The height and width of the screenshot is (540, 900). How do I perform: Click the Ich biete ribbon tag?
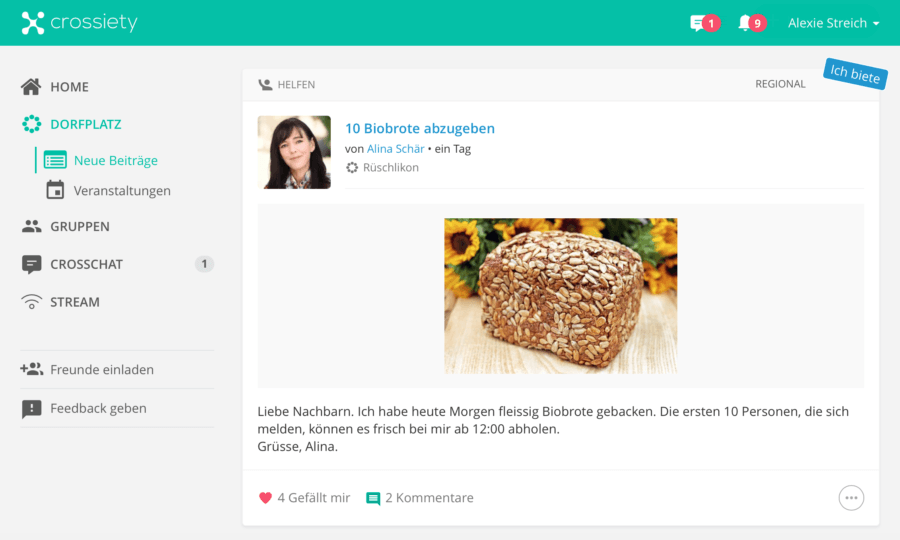click(855, 74)
